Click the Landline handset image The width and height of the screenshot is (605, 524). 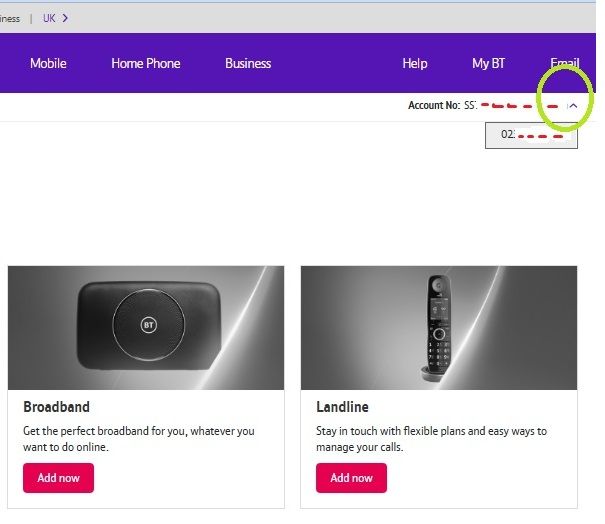(438, 327)
